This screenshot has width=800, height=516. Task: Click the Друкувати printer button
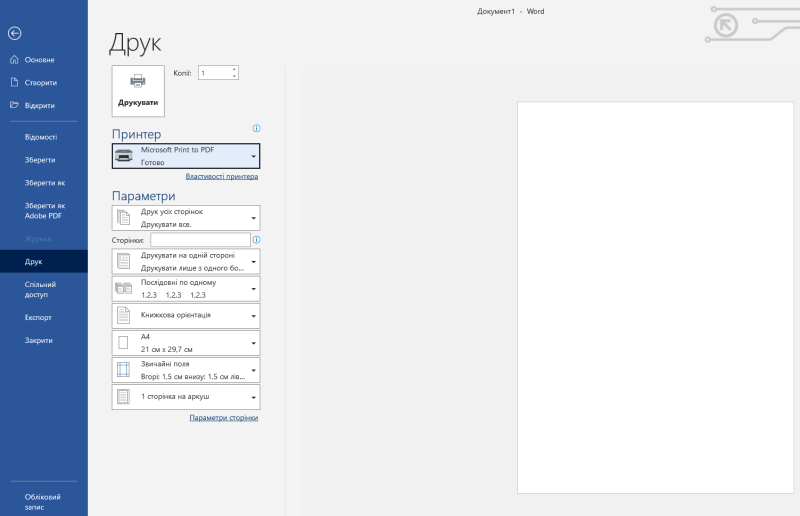pyautogui.click(x=138, y=91)
